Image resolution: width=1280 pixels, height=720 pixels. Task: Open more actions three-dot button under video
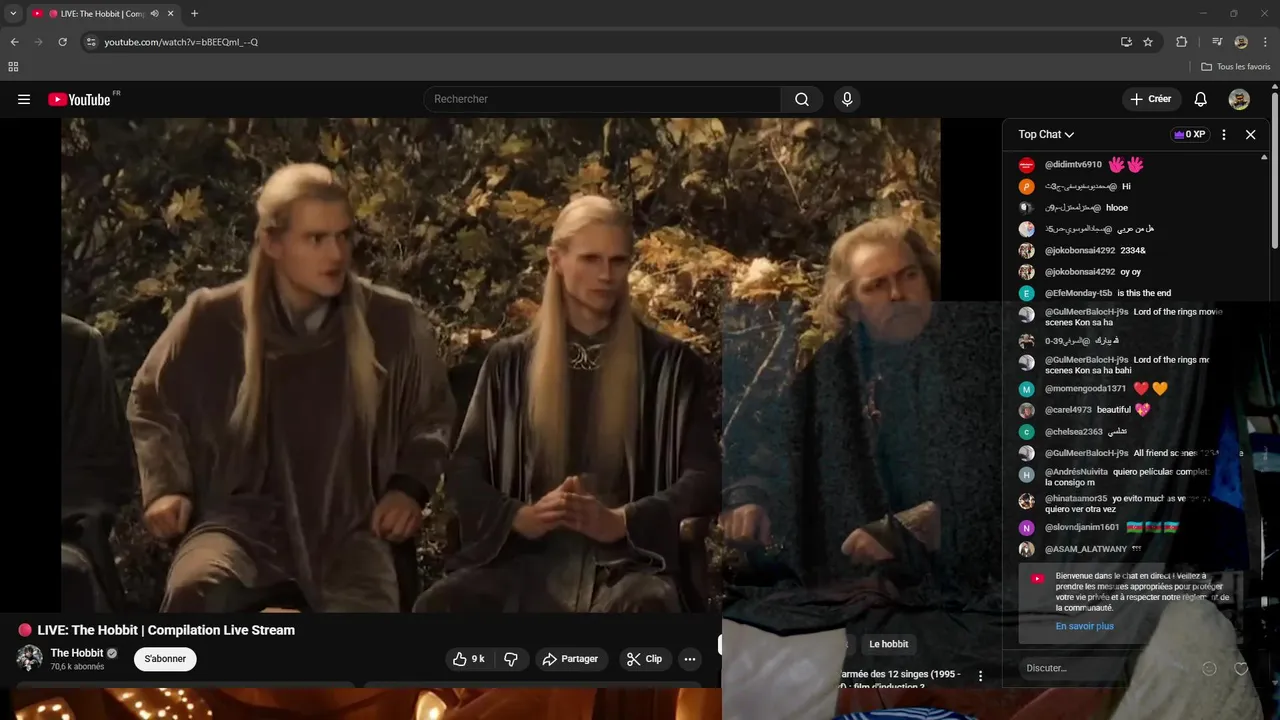coord(690,659)
